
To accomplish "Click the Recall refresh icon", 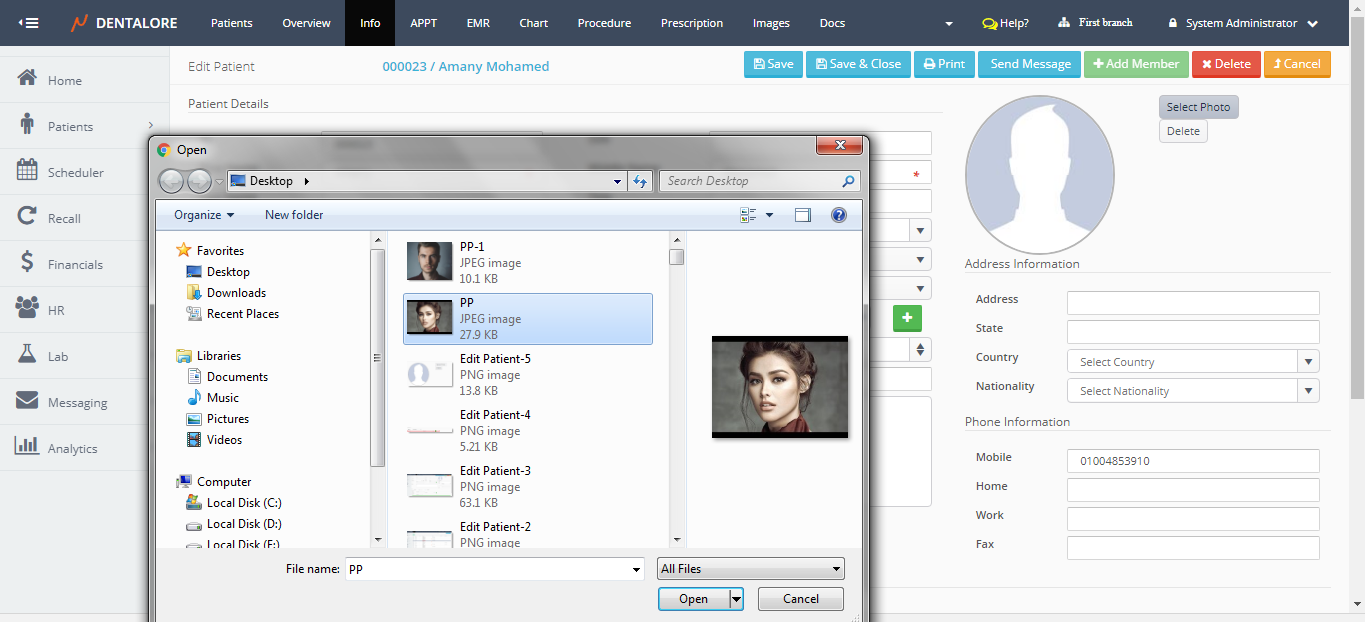I will pyautogui.click(x=27, y=217).
